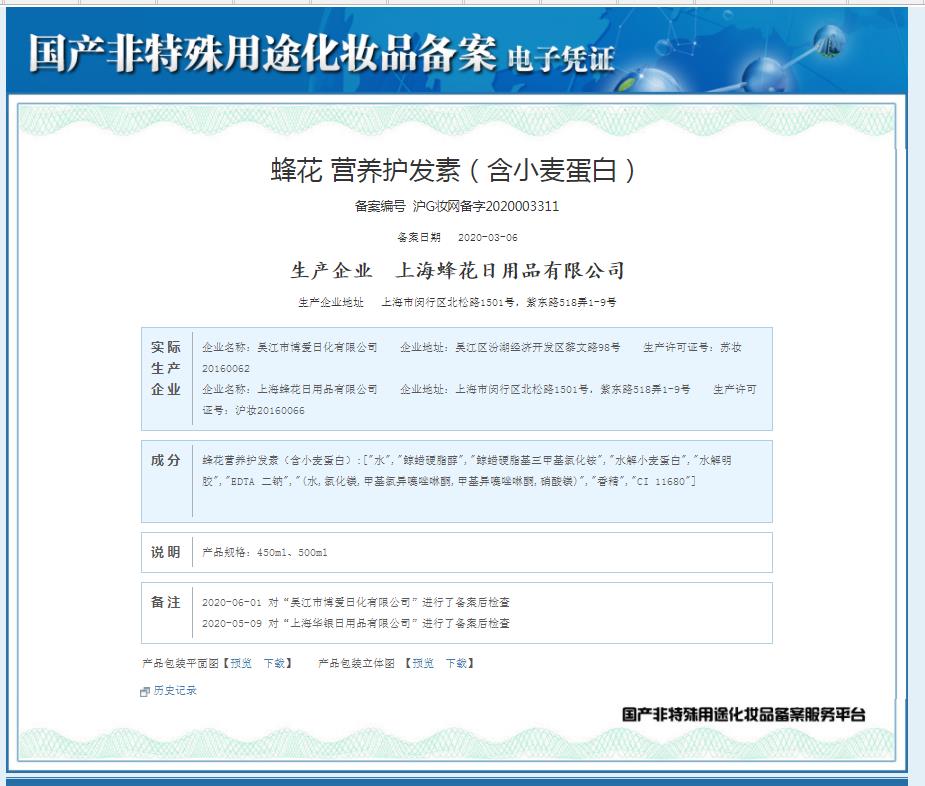Click the 国产非特殊用途化妆品备案 banner title
This screenshot has height=786, width=925.
(262, 53)
